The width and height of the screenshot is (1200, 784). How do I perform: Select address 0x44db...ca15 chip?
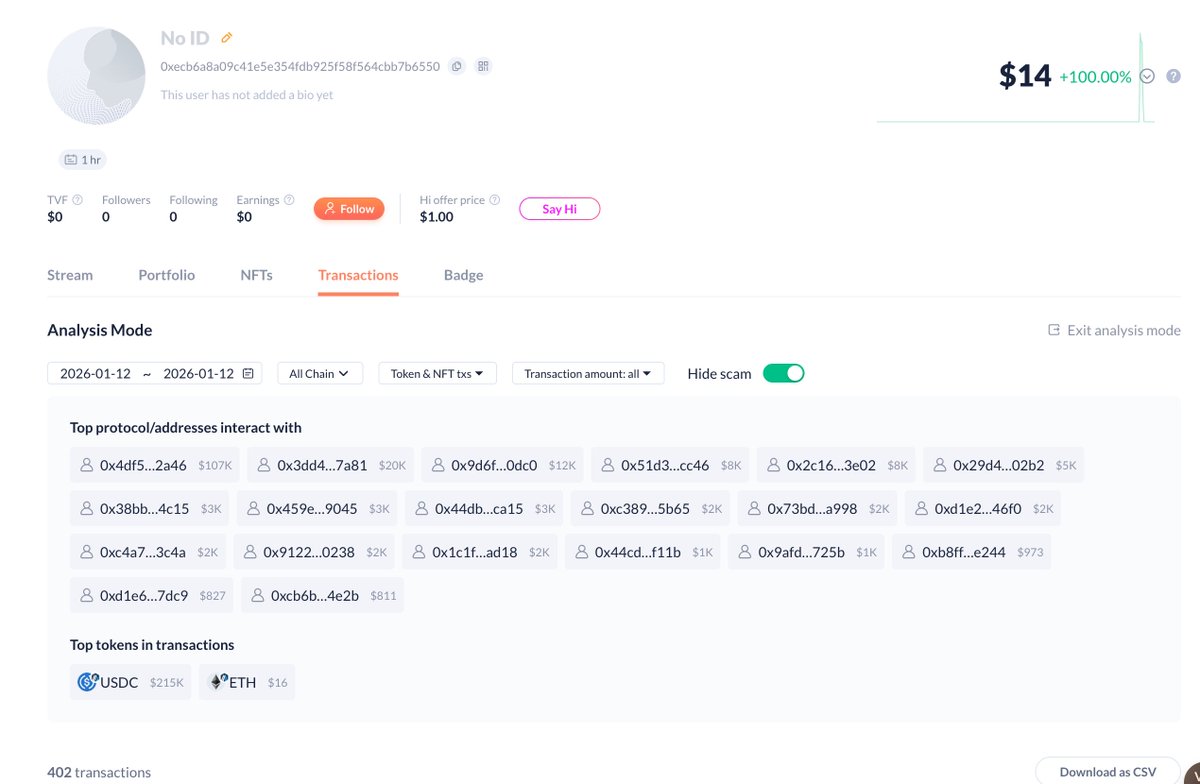point(484,508)
